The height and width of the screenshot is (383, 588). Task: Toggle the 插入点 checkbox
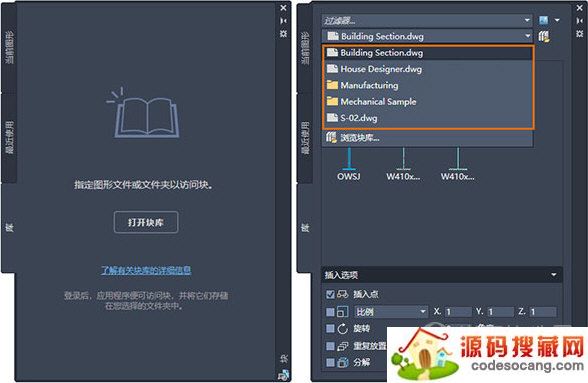(330, 294)
